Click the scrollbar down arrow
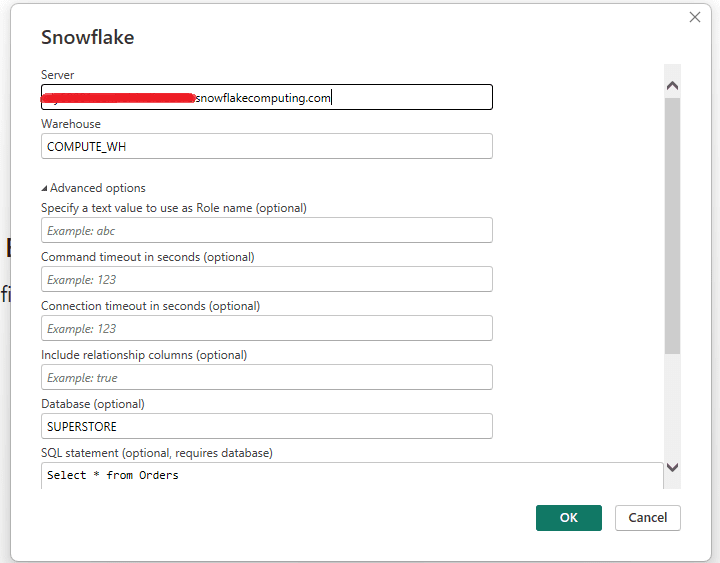This screenshot has height=563, width=720. pyautogui.click(x=672, y=467)
